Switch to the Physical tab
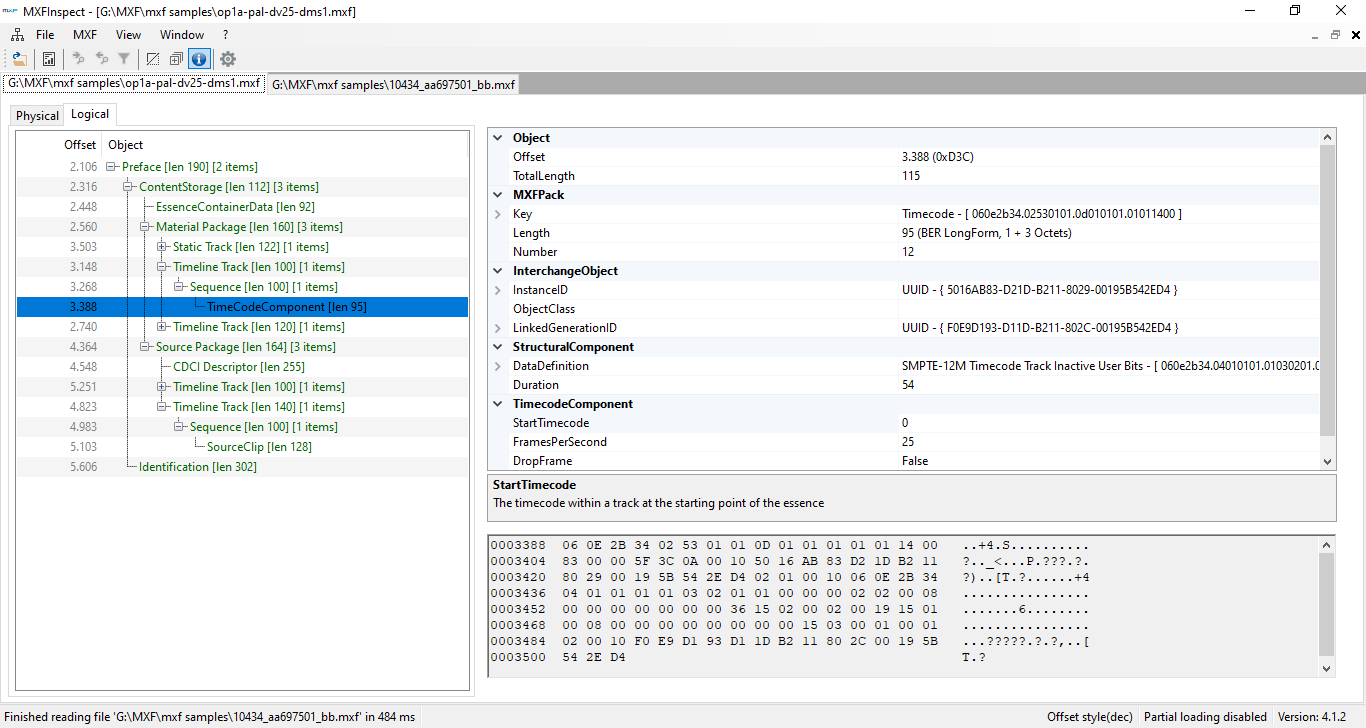The height and width of the screenshot is (728, 1366). point(38,116)
